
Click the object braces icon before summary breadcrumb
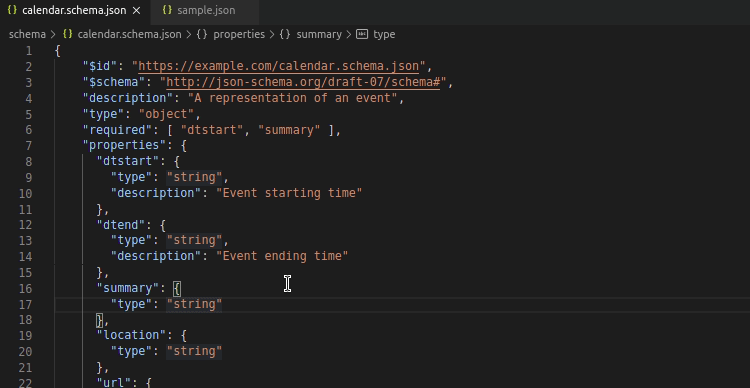[x=285, y=34]
